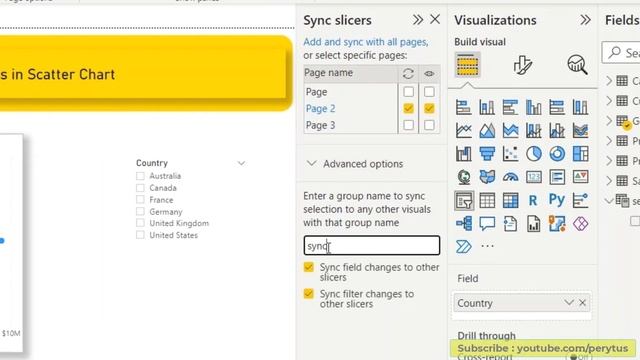This screenshot has width=640, height=360.
Task: Collapse the Visualizations pane
Action: 585,20
